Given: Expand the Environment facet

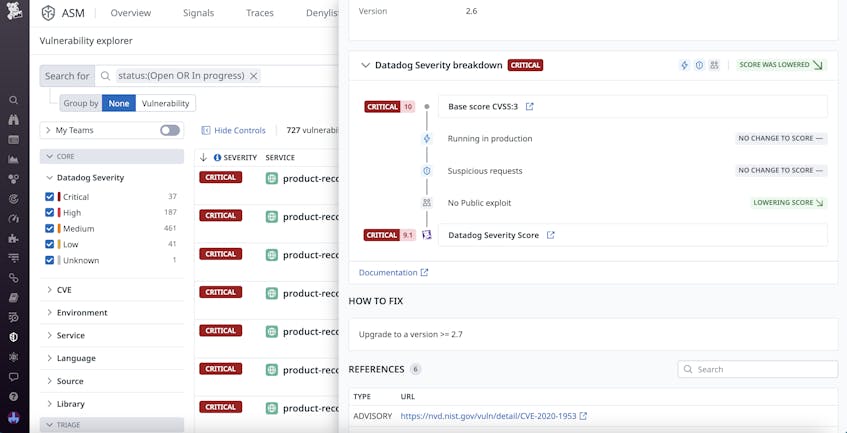Looking at the screenshot, I should (x=49, y=313).
